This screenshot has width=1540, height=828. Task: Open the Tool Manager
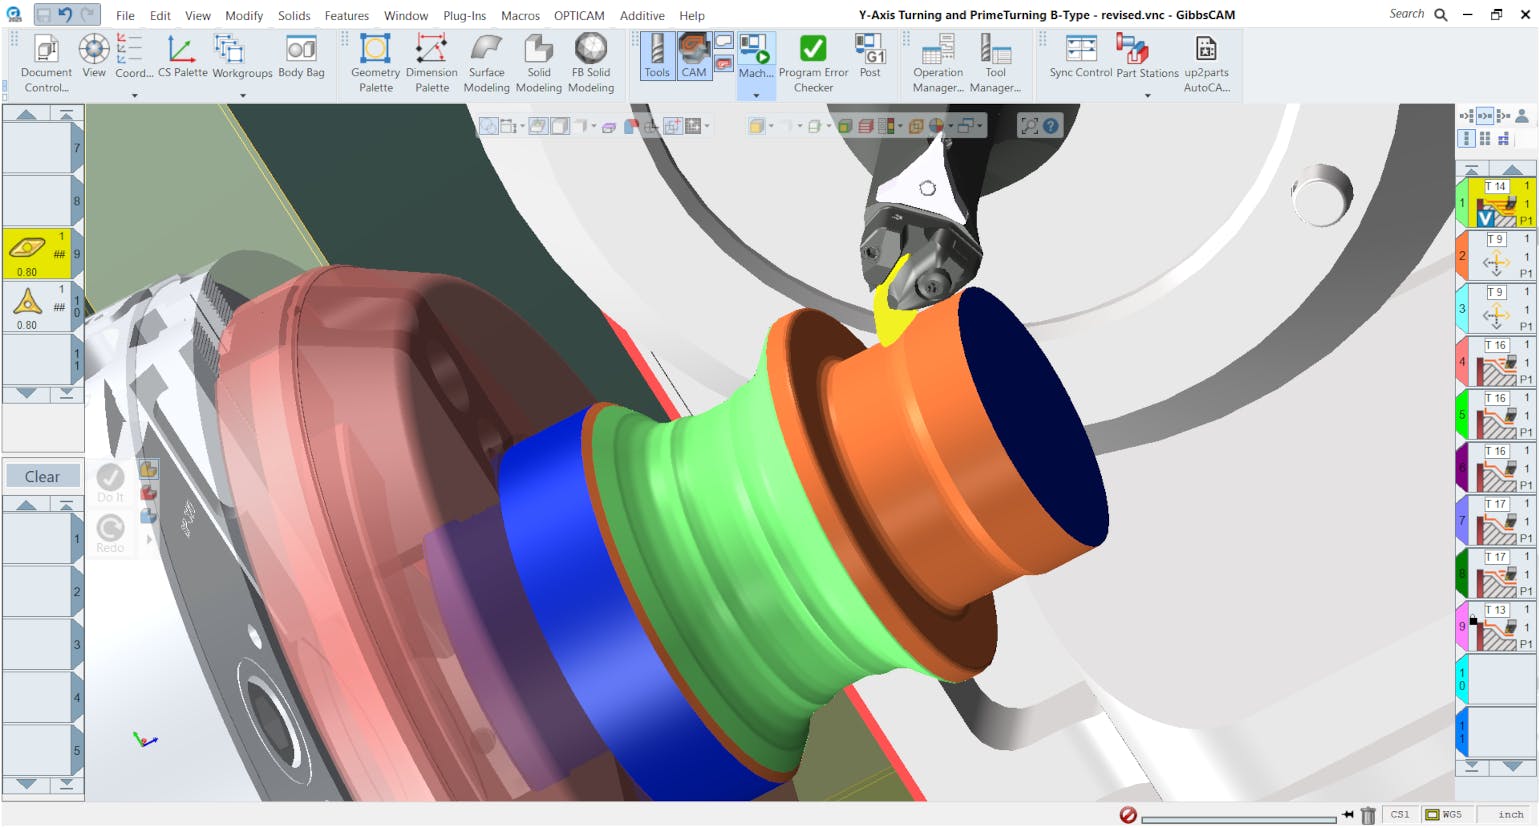tap(996, 60)
